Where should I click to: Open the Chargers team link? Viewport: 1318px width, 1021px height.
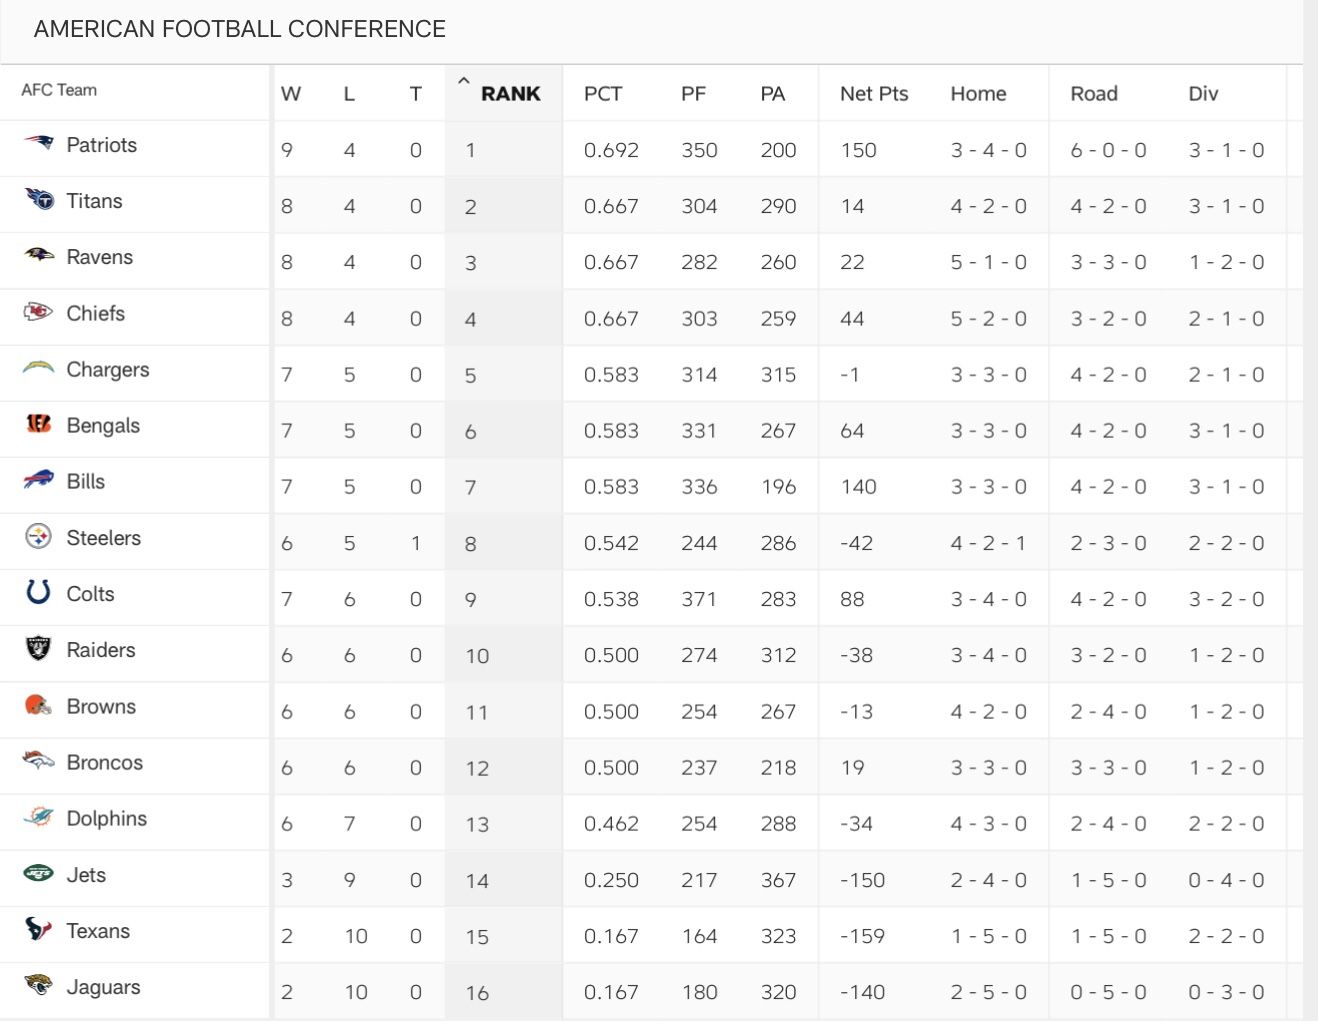click(108, 369)
